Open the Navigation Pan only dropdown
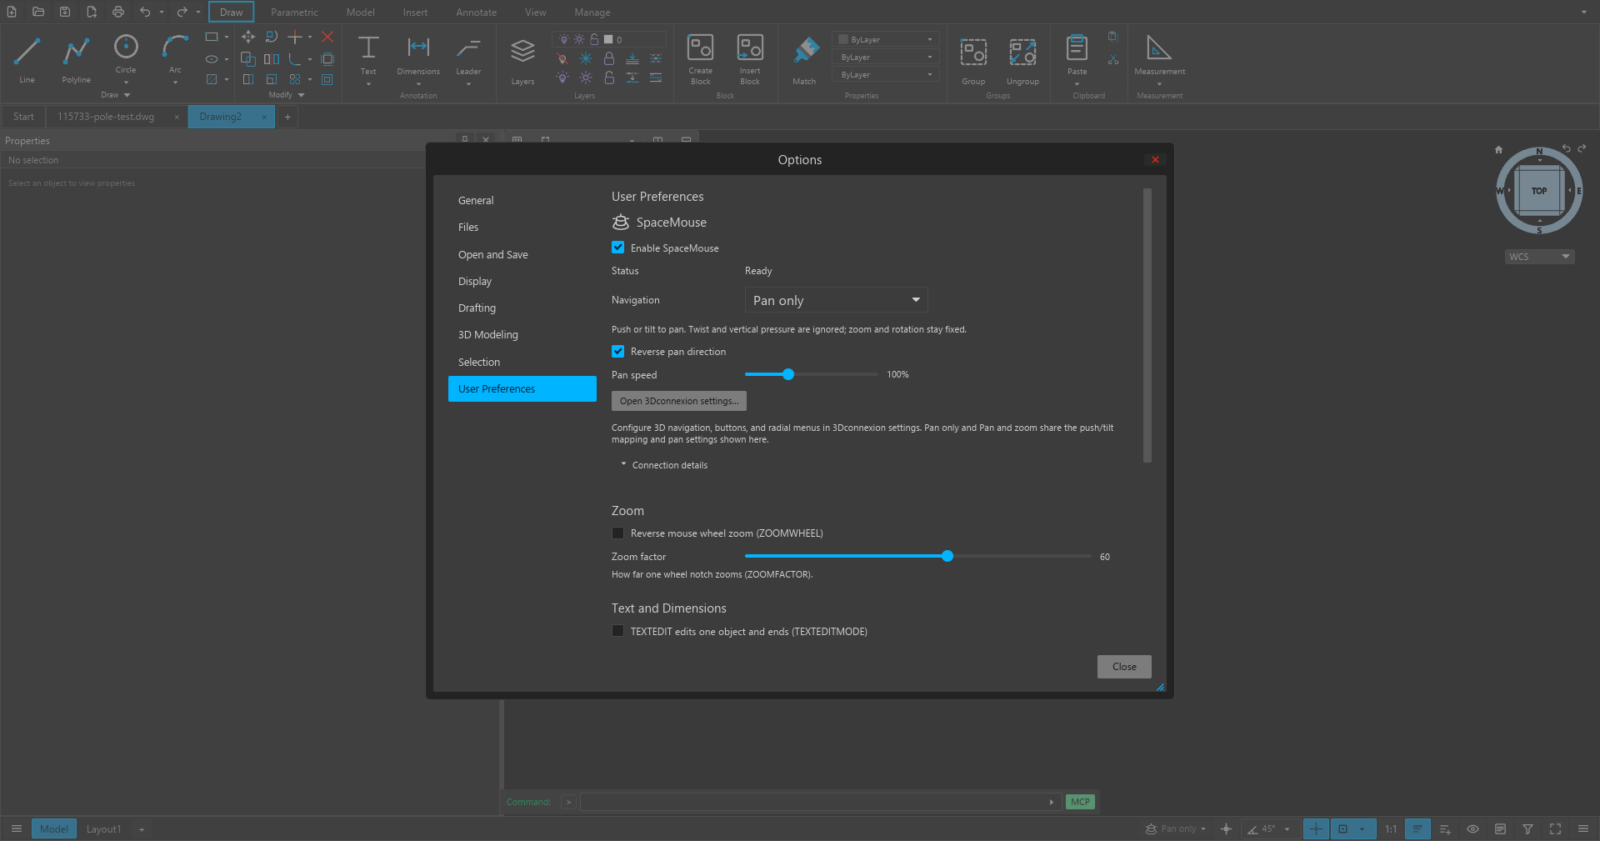Image resolution: width=1600 pixels, height=841 pixels. pyautogui.click(x=836, y=300)
